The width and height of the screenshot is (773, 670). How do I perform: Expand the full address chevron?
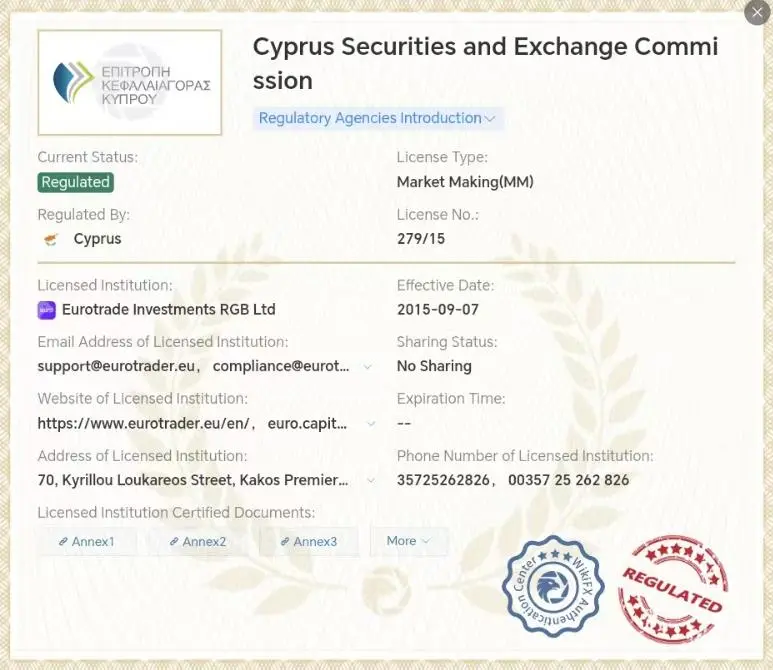(371, 480)
